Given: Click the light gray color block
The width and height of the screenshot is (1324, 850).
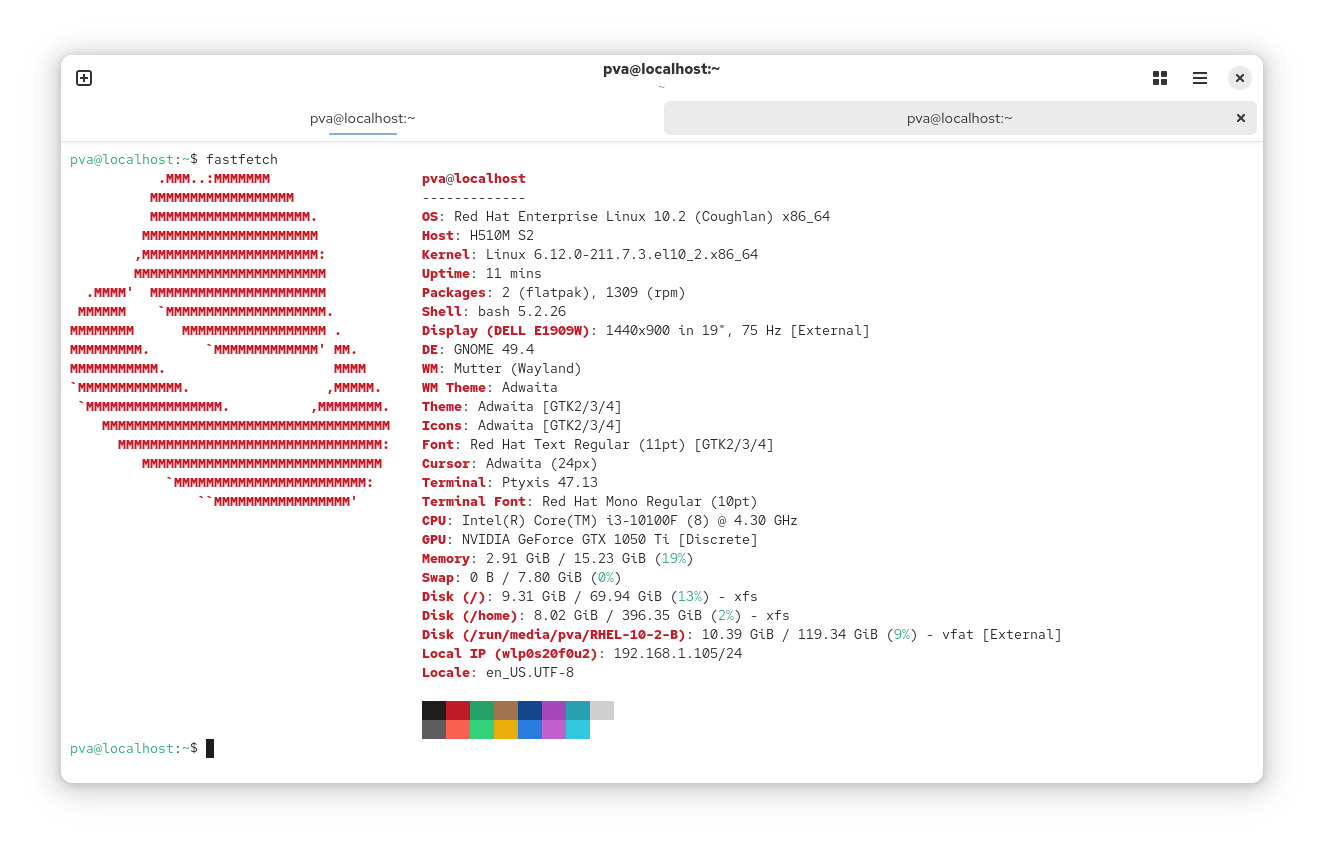Looking at the screenshot, I should (602, 710).
